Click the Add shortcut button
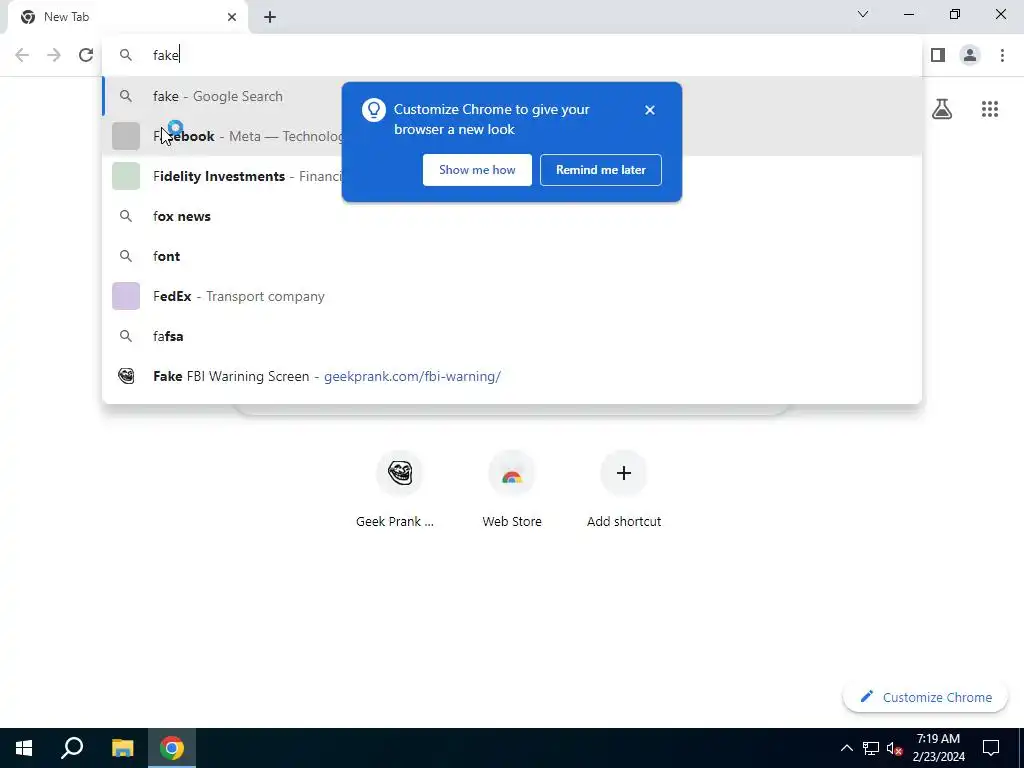Image resolution: width=1024 pixels, height=768 pixels. click(x=624, y=489)
